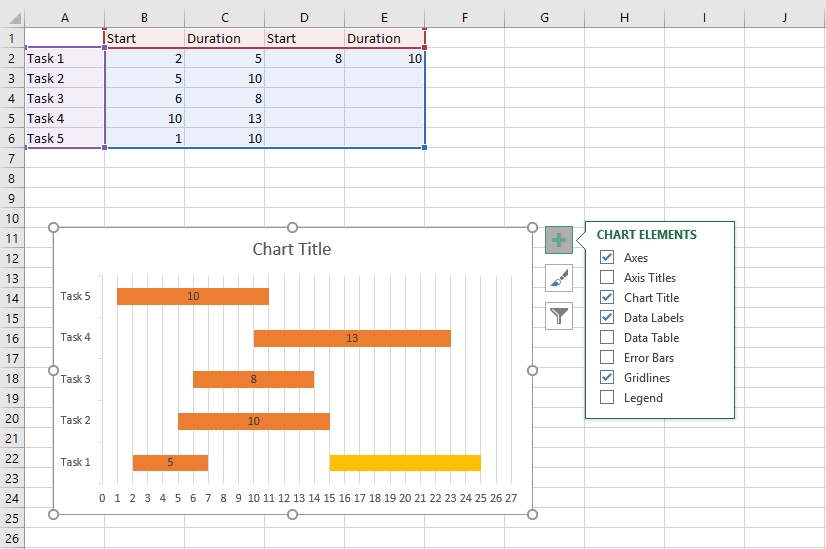The image size is (826, 549).
Task: Click cell B4 with value 6
Action: click(144, 99)
